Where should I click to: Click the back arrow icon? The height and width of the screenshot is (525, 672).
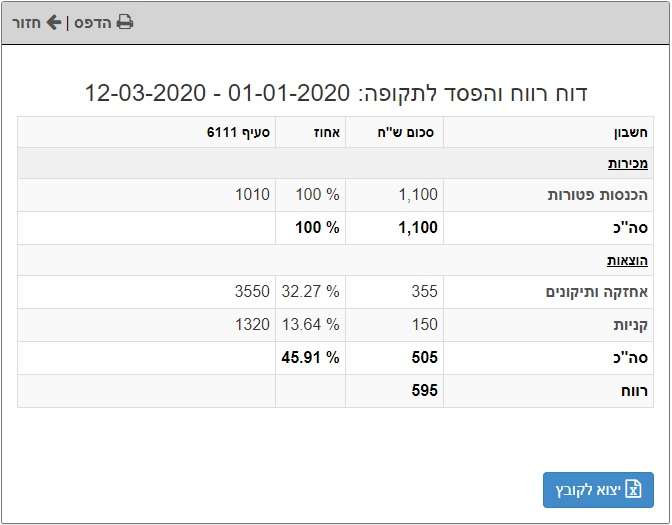click(54, 22)
